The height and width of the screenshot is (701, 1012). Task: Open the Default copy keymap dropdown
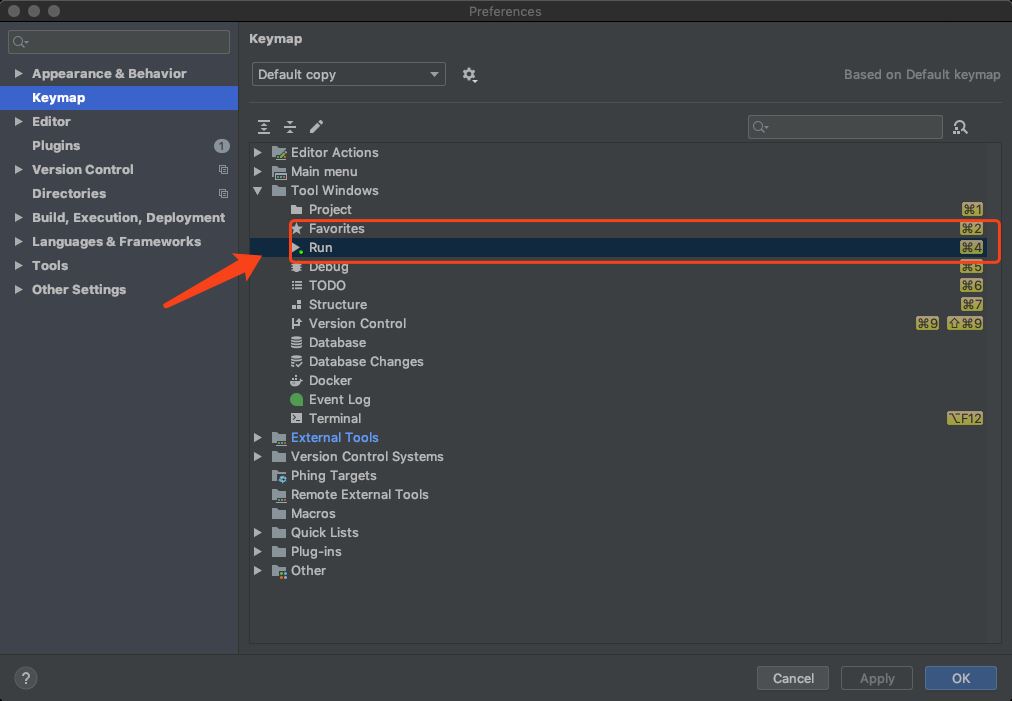click(348, 75)
